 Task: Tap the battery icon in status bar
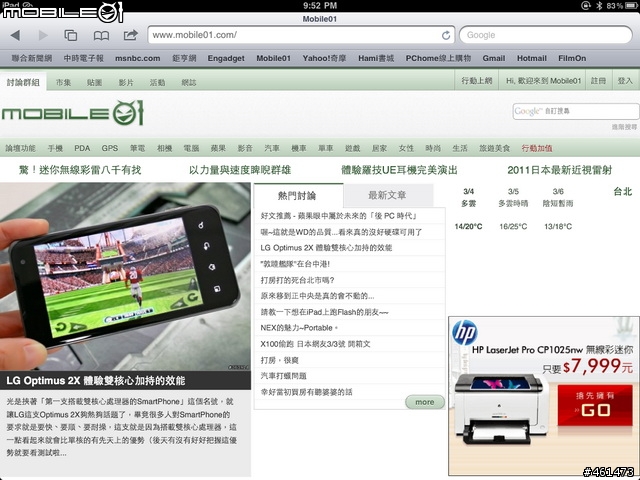tap(631, 5)
